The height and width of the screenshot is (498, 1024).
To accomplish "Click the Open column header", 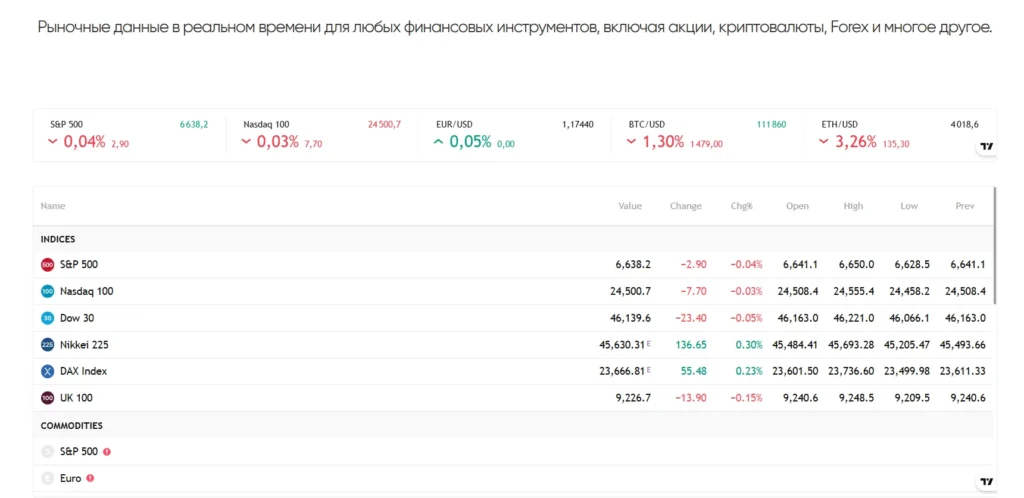I will (797, 206).
